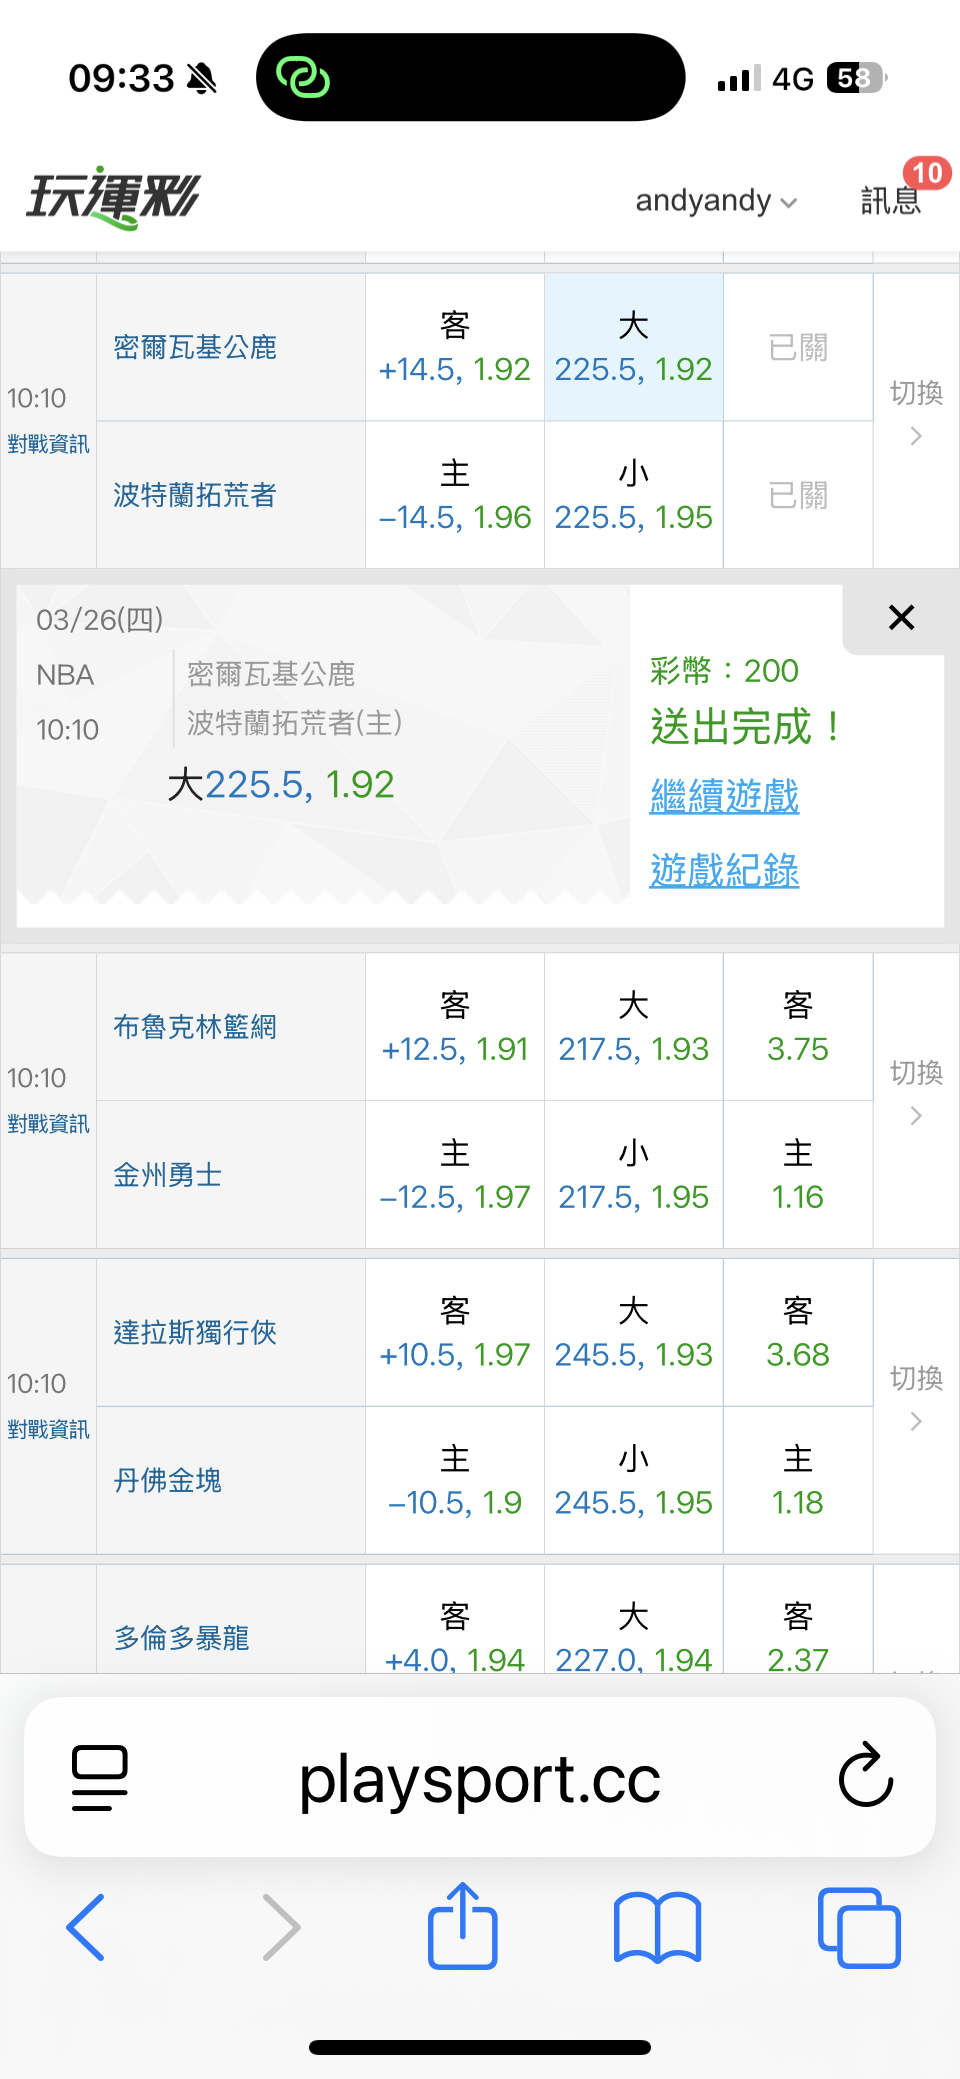Viewport: 960px width, 2079px height.
Task: Open 對戰資訊 for Nets vs Warriors
Action: pyautogui.click(x=48, y=1124)
